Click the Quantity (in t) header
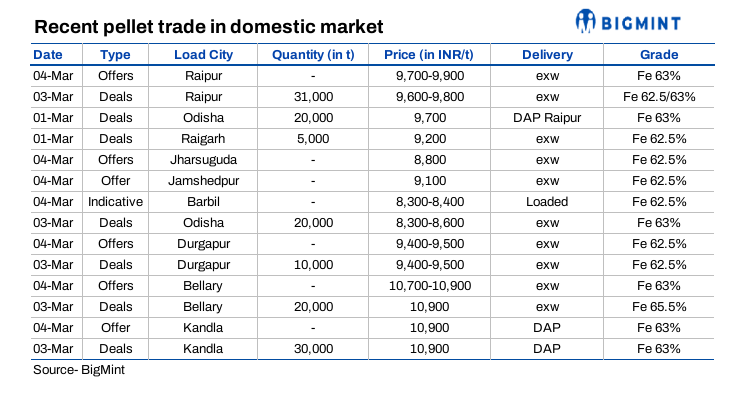This screenshot has width=745, height=394. tap(313, 55)
